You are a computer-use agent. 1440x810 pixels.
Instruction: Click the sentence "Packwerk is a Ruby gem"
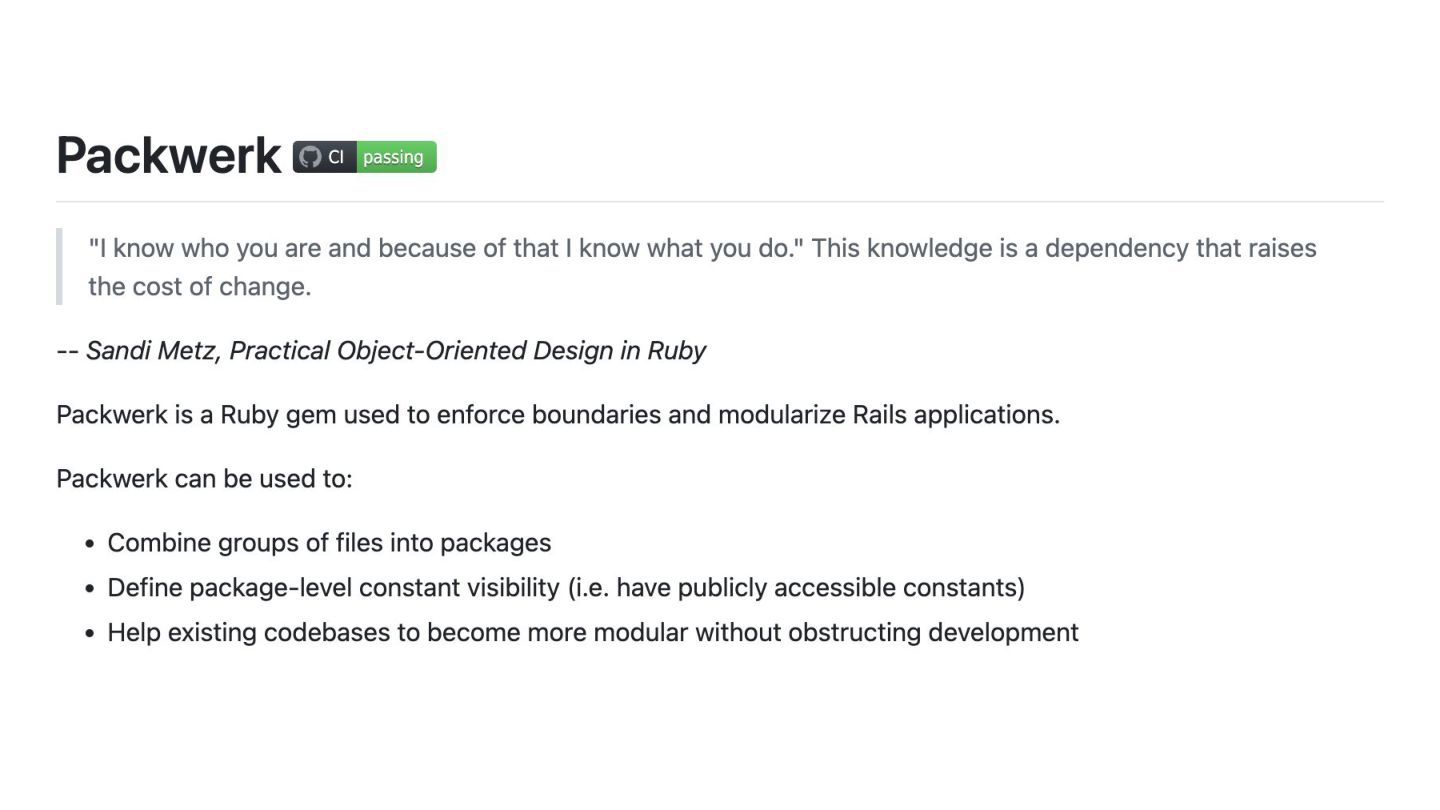click(558, 414)
